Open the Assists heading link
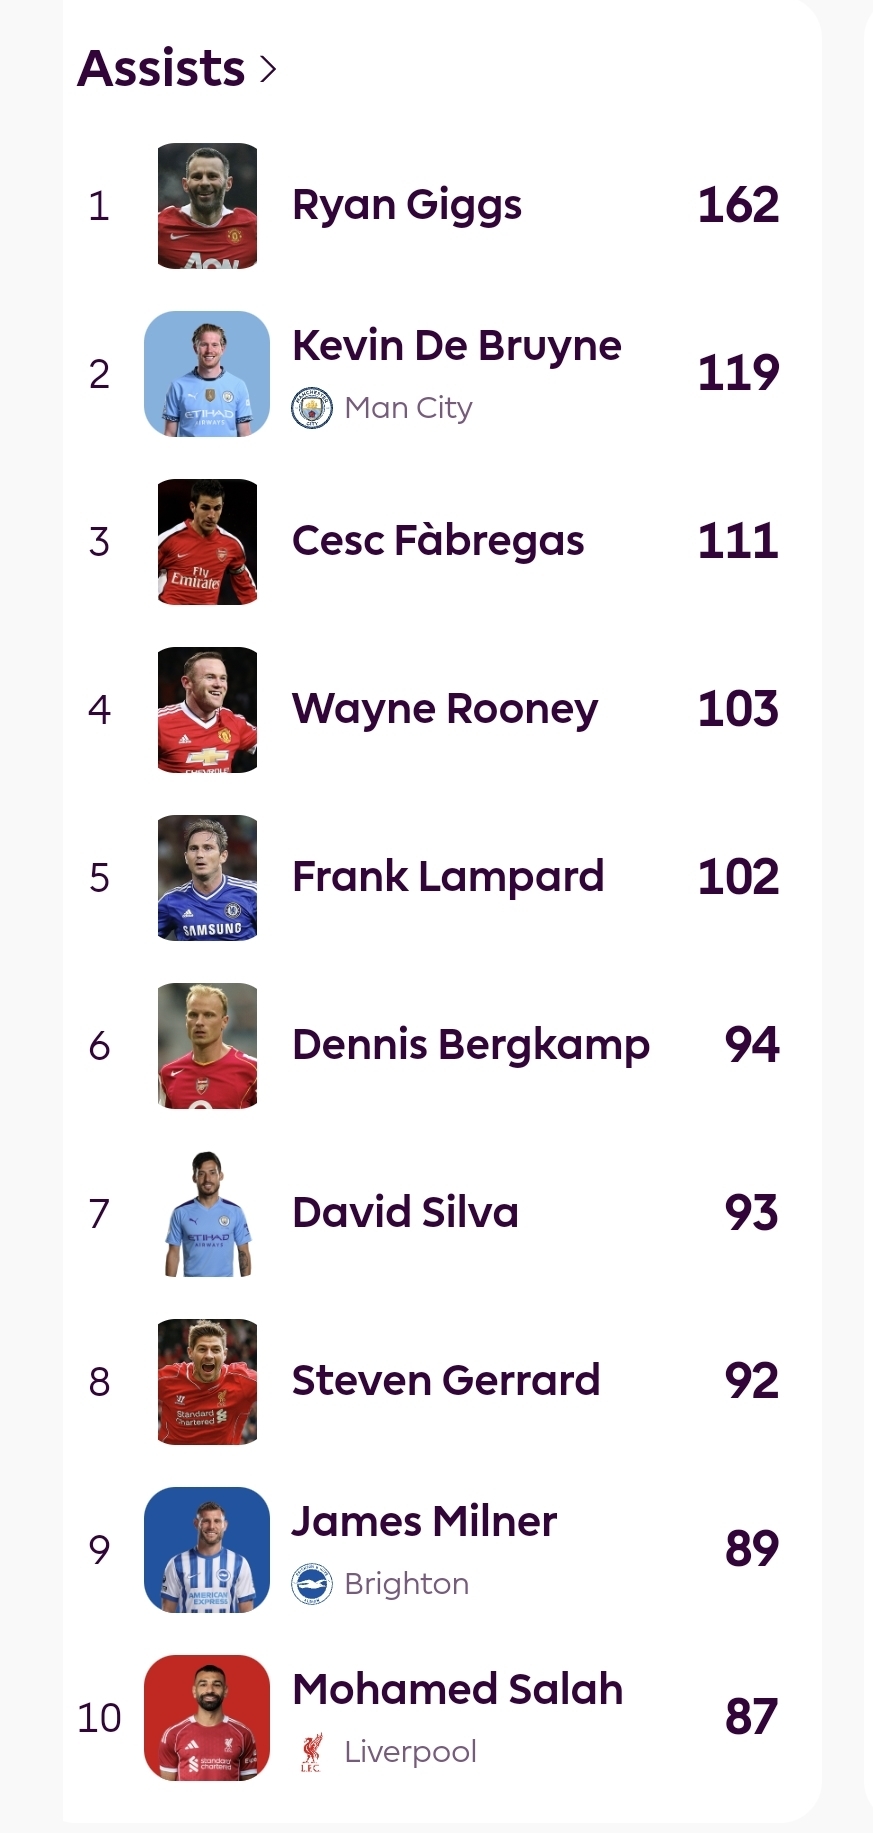The height and width of the screenshot is (1833, 873). (x=161, y=69)
